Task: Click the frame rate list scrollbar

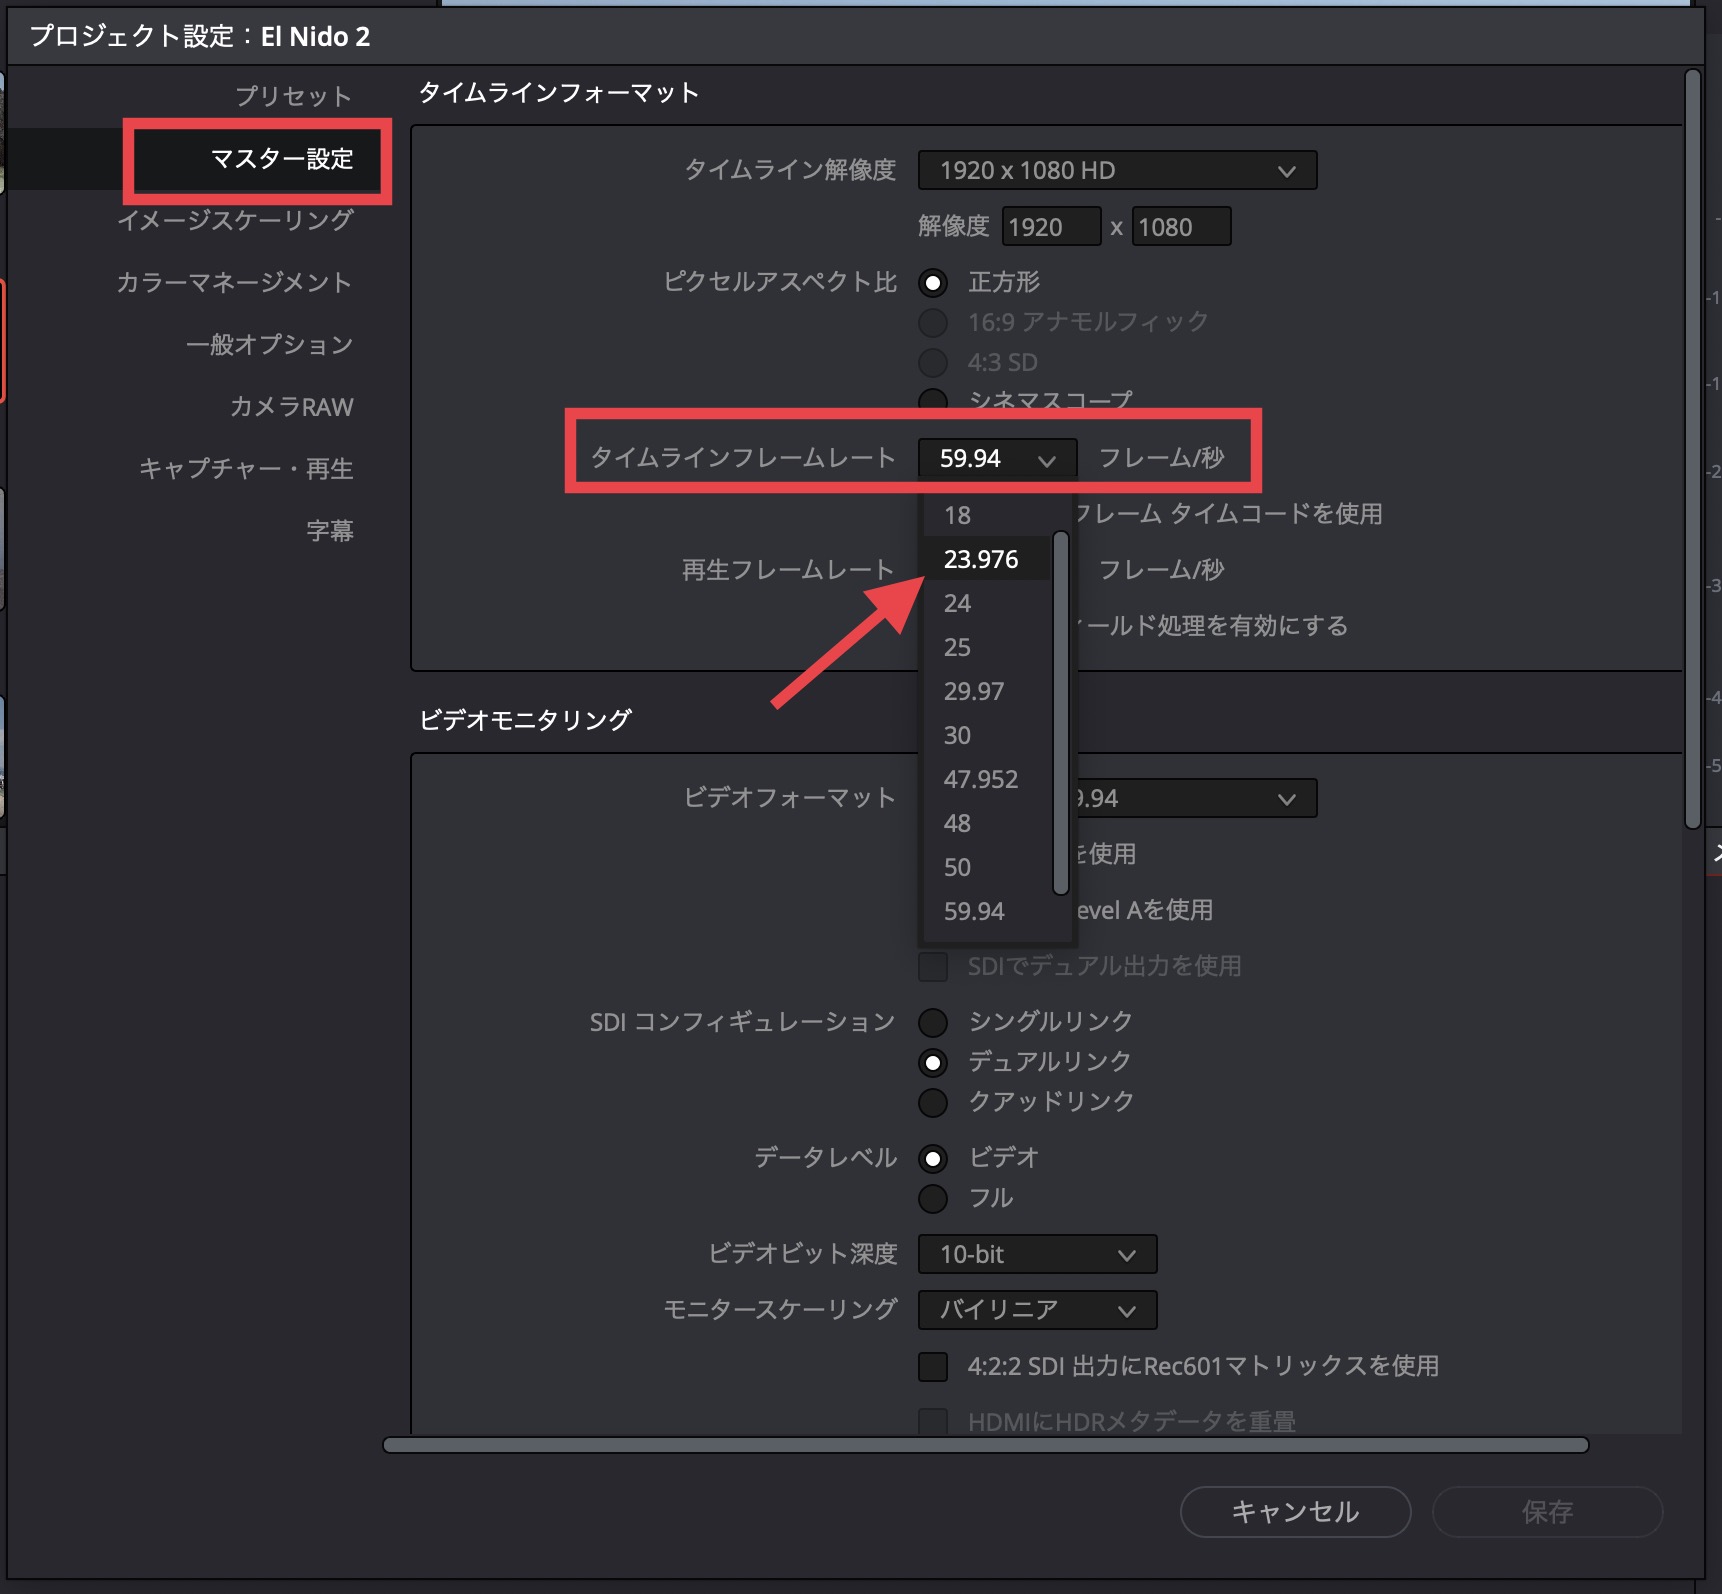Action: point(1061,713)
